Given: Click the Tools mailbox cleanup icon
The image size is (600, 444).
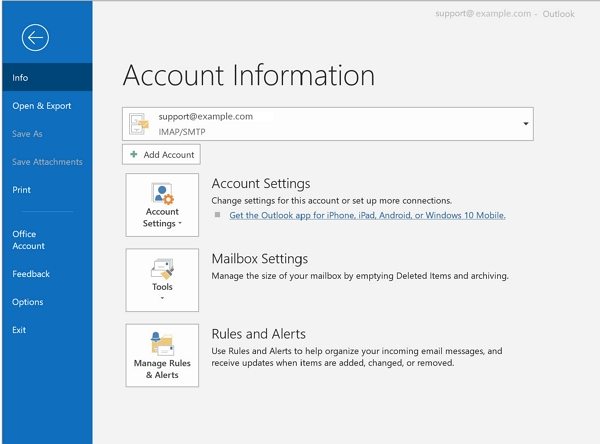Looking at the screenshot, I should [162, 268].
